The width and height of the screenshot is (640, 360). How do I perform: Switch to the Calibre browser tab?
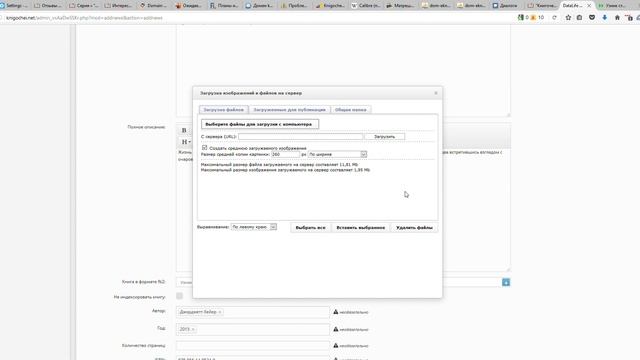pyautogui.click(x=366, y=6)
